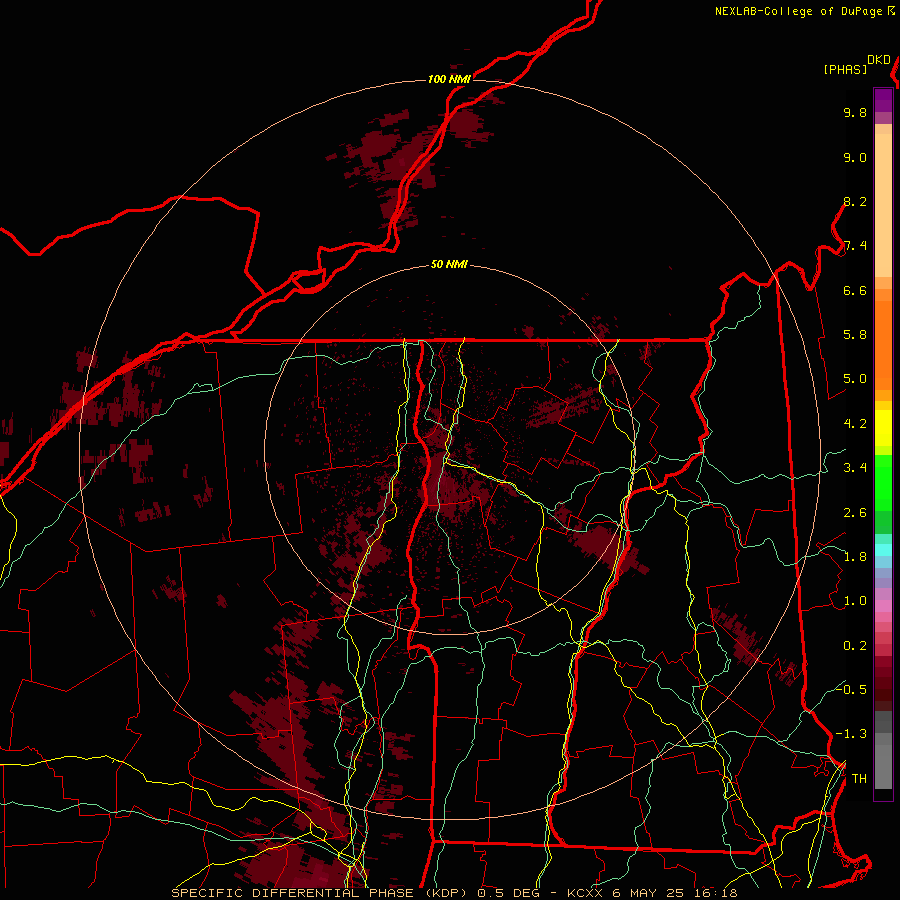Viewport: 900px width, 900px height.
Task: Click the NEXLAB-College of DuPage credit text
Action: [x=798, y=11]
